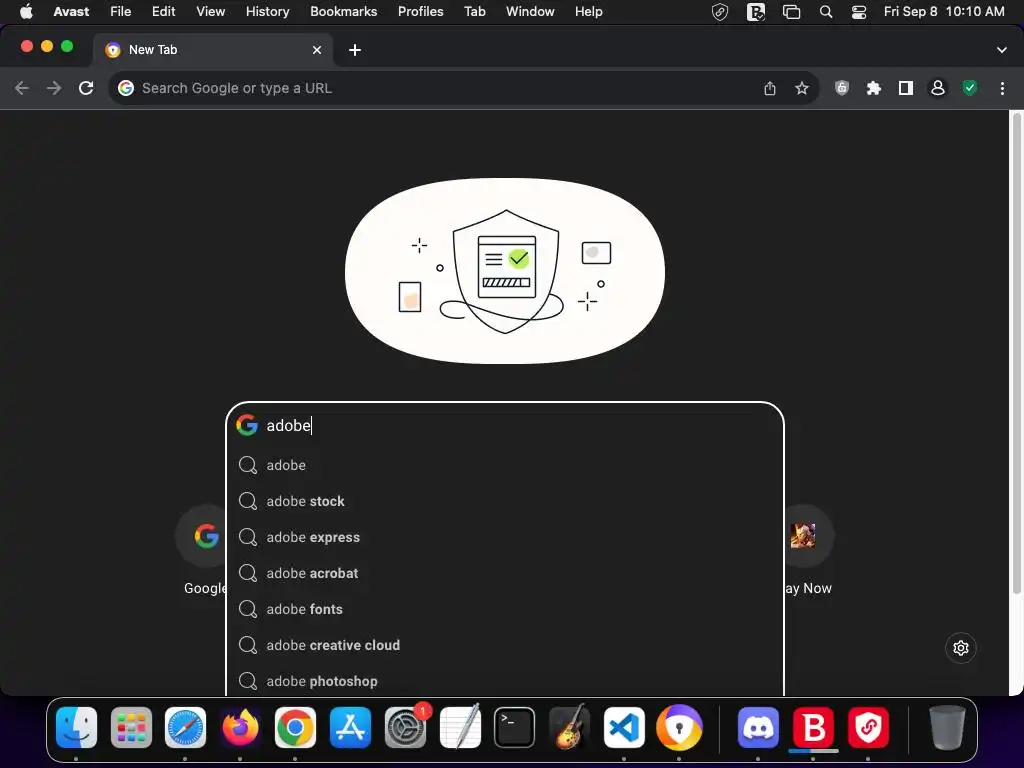Open Spotlight search in menu bar
The image size is (1024, 768).
(826, 12)
